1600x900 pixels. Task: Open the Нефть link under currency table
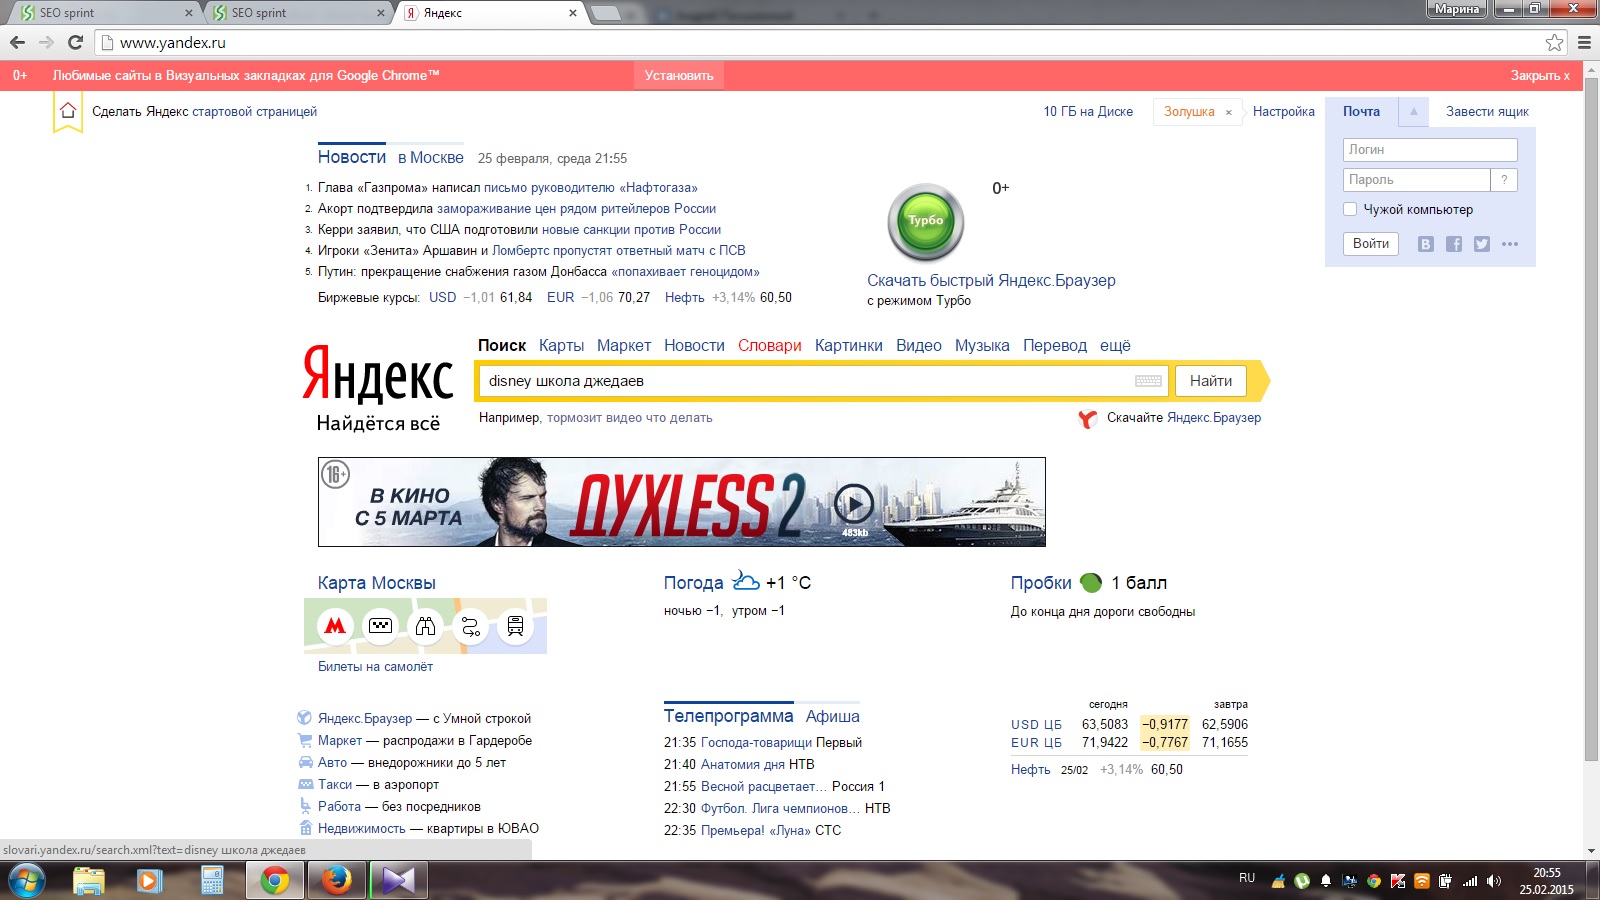1031,769
